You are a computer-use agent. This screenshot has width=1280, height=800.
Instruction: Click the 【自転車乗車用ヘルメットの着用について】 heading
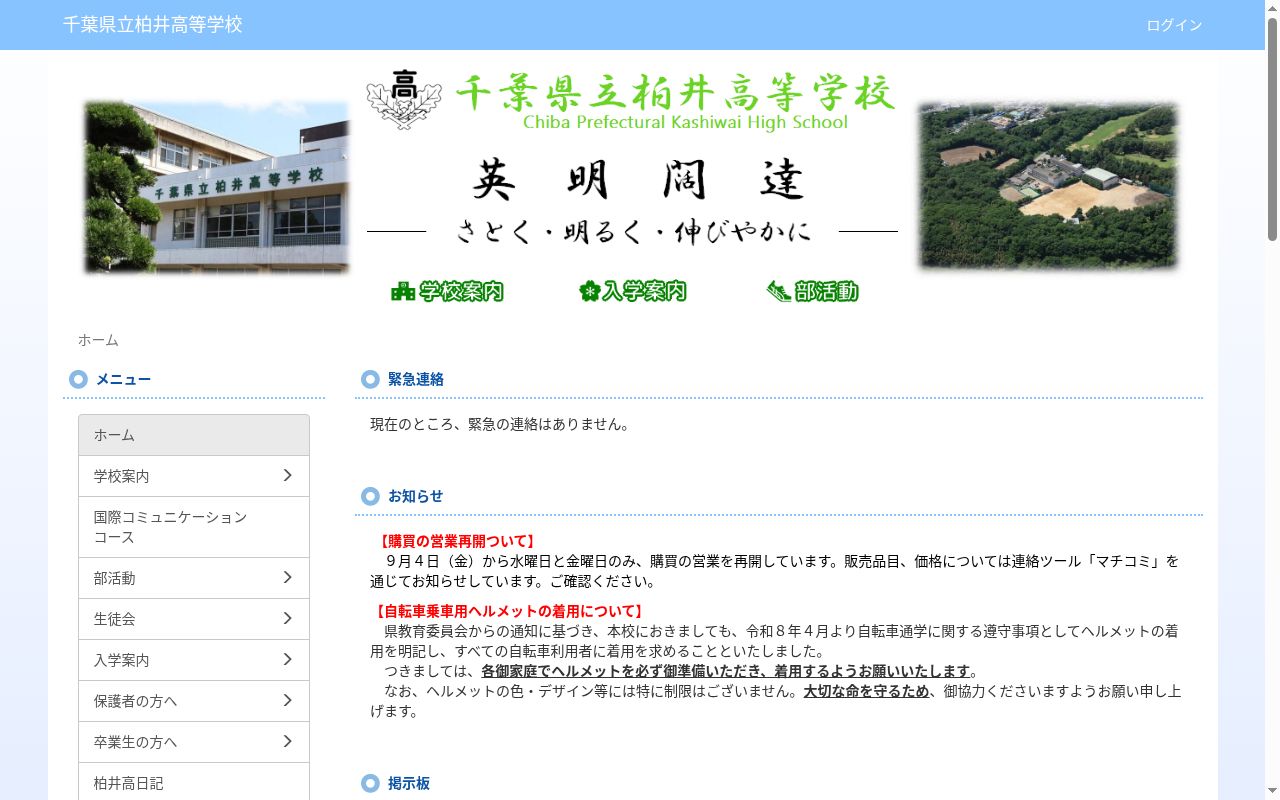coord(509,611)
